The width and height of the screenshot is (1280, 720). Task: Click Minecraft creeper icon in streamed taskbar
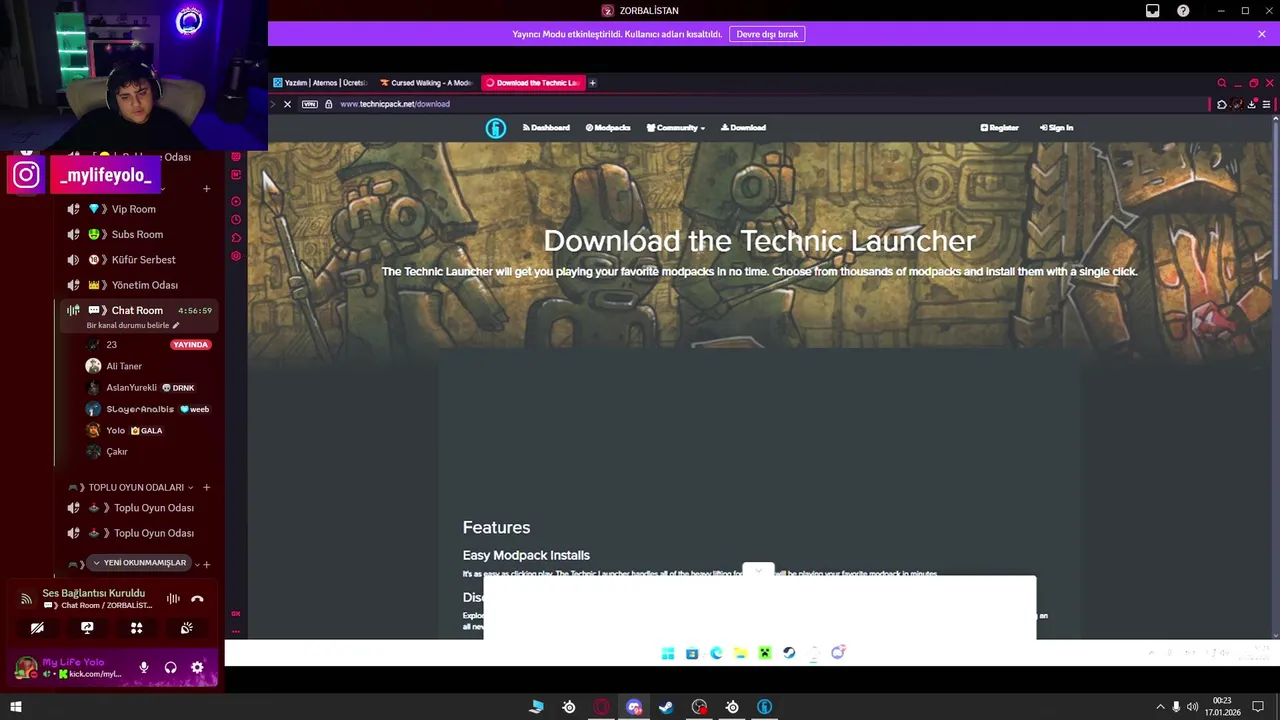(x=765, y=653)
